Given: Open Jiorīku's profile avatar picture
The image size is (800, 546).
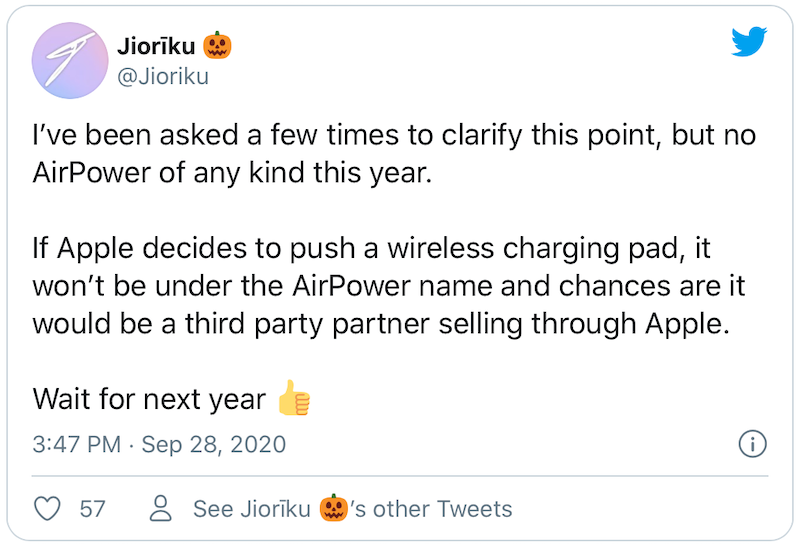Looking at the screenshot, I should click(x=70, y=60).
